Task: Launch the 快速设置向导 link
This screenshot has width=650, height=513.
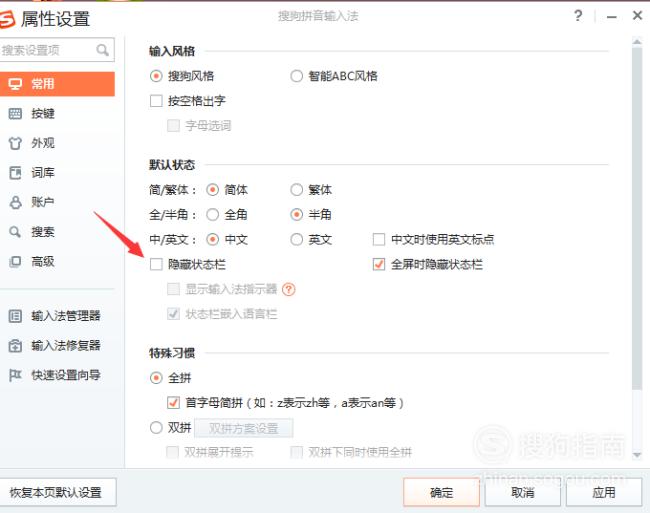Action: click(66, 375)
